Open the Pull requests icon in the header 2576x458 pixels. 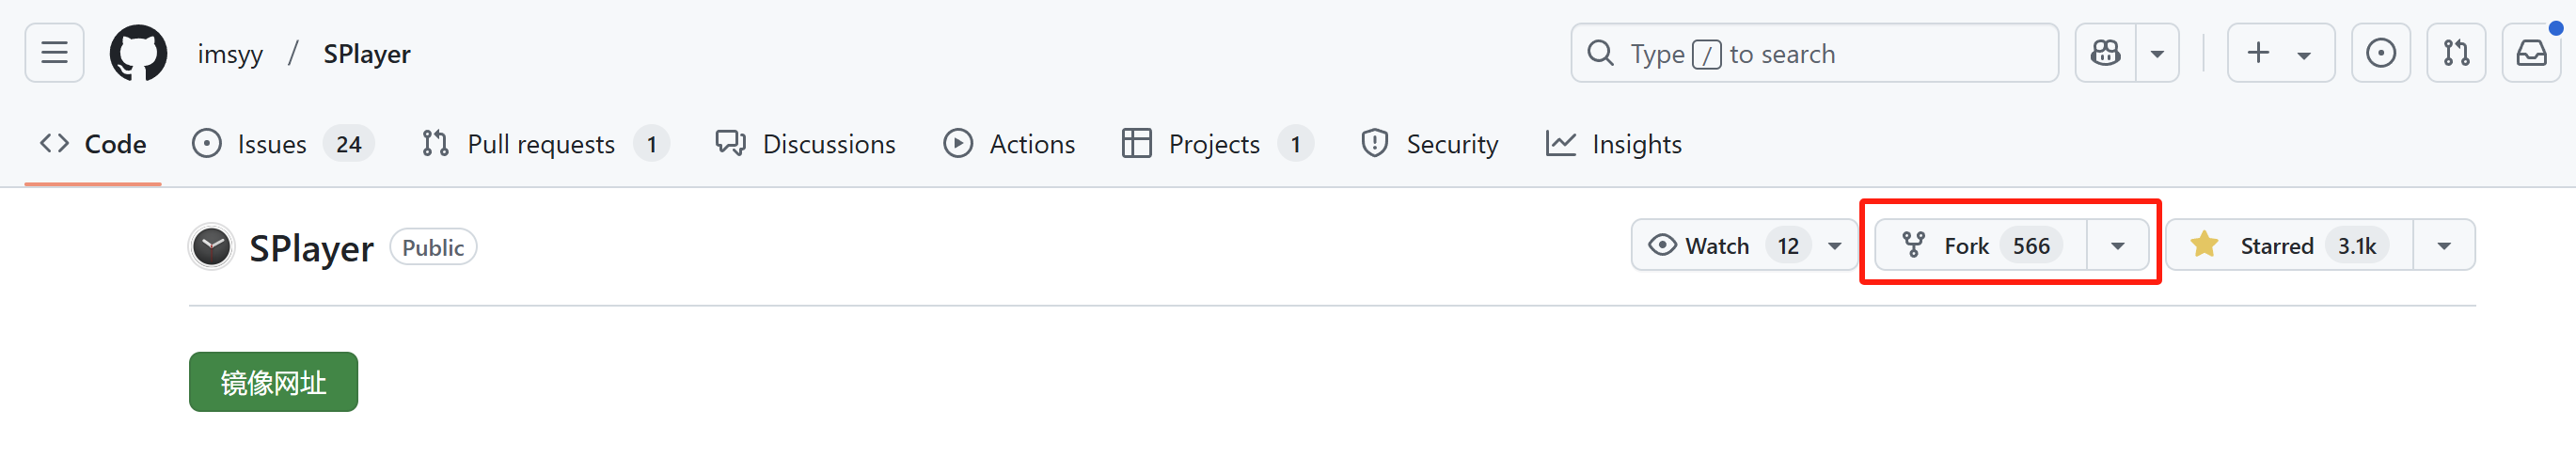(x=2456, y=53)
